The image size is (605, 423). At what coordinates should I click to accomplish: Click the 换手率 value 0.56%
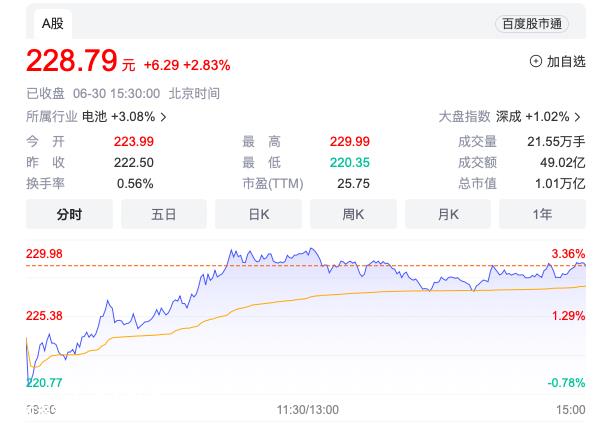coord(135,183)
